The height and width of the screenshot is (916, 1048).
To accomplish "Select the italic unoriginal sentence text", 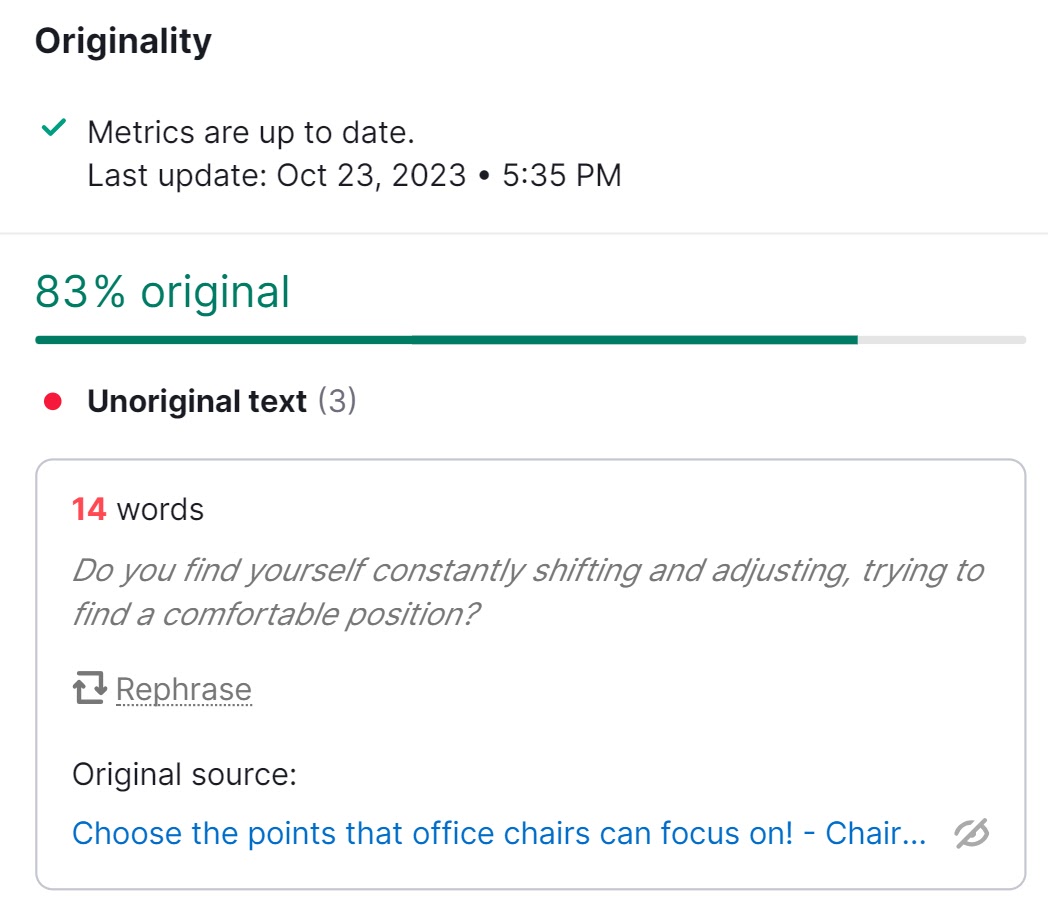I will (520, 590).
